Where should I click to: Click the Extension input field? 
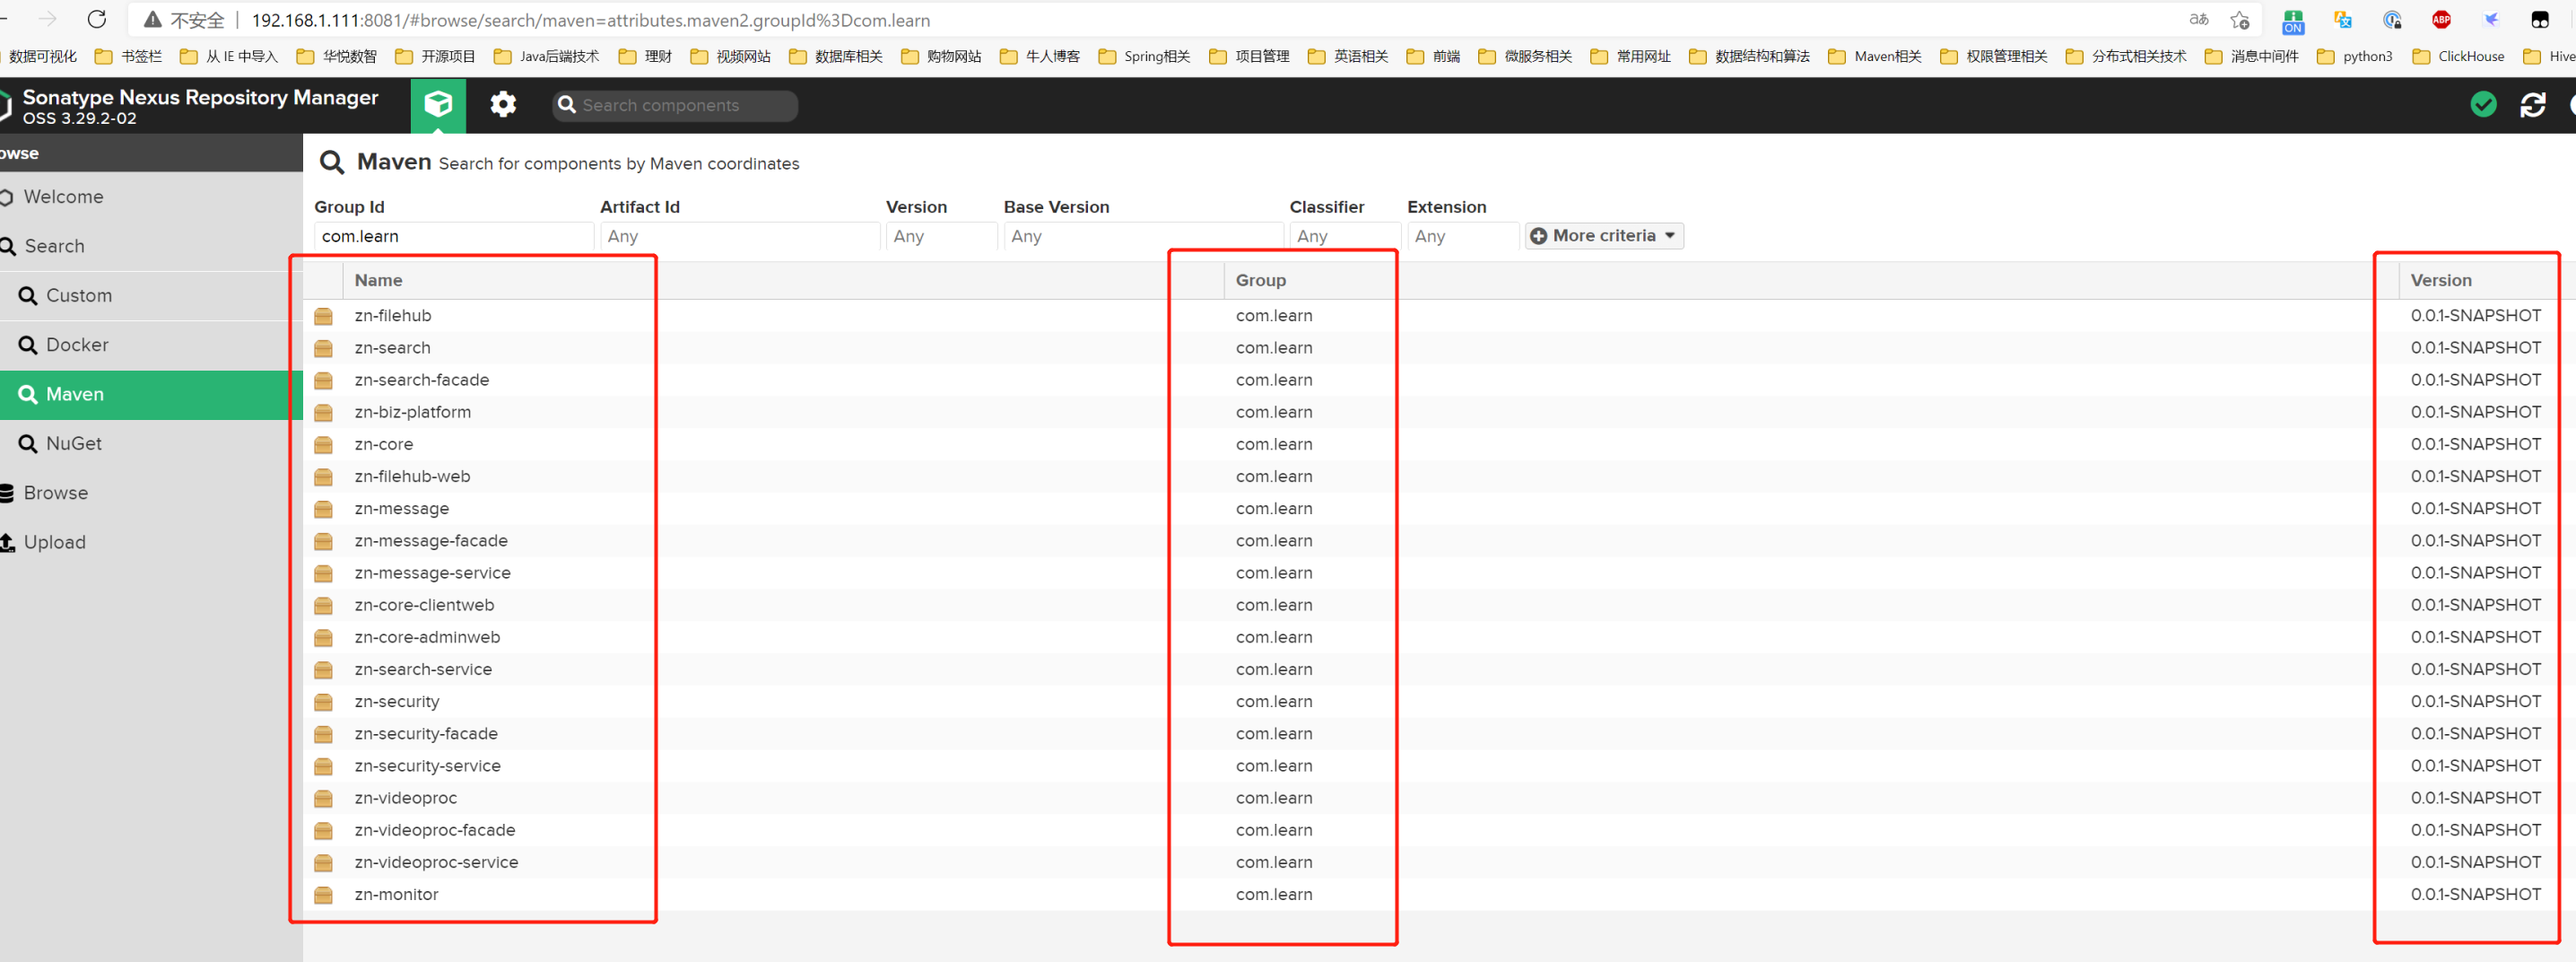pos(1463,236)
